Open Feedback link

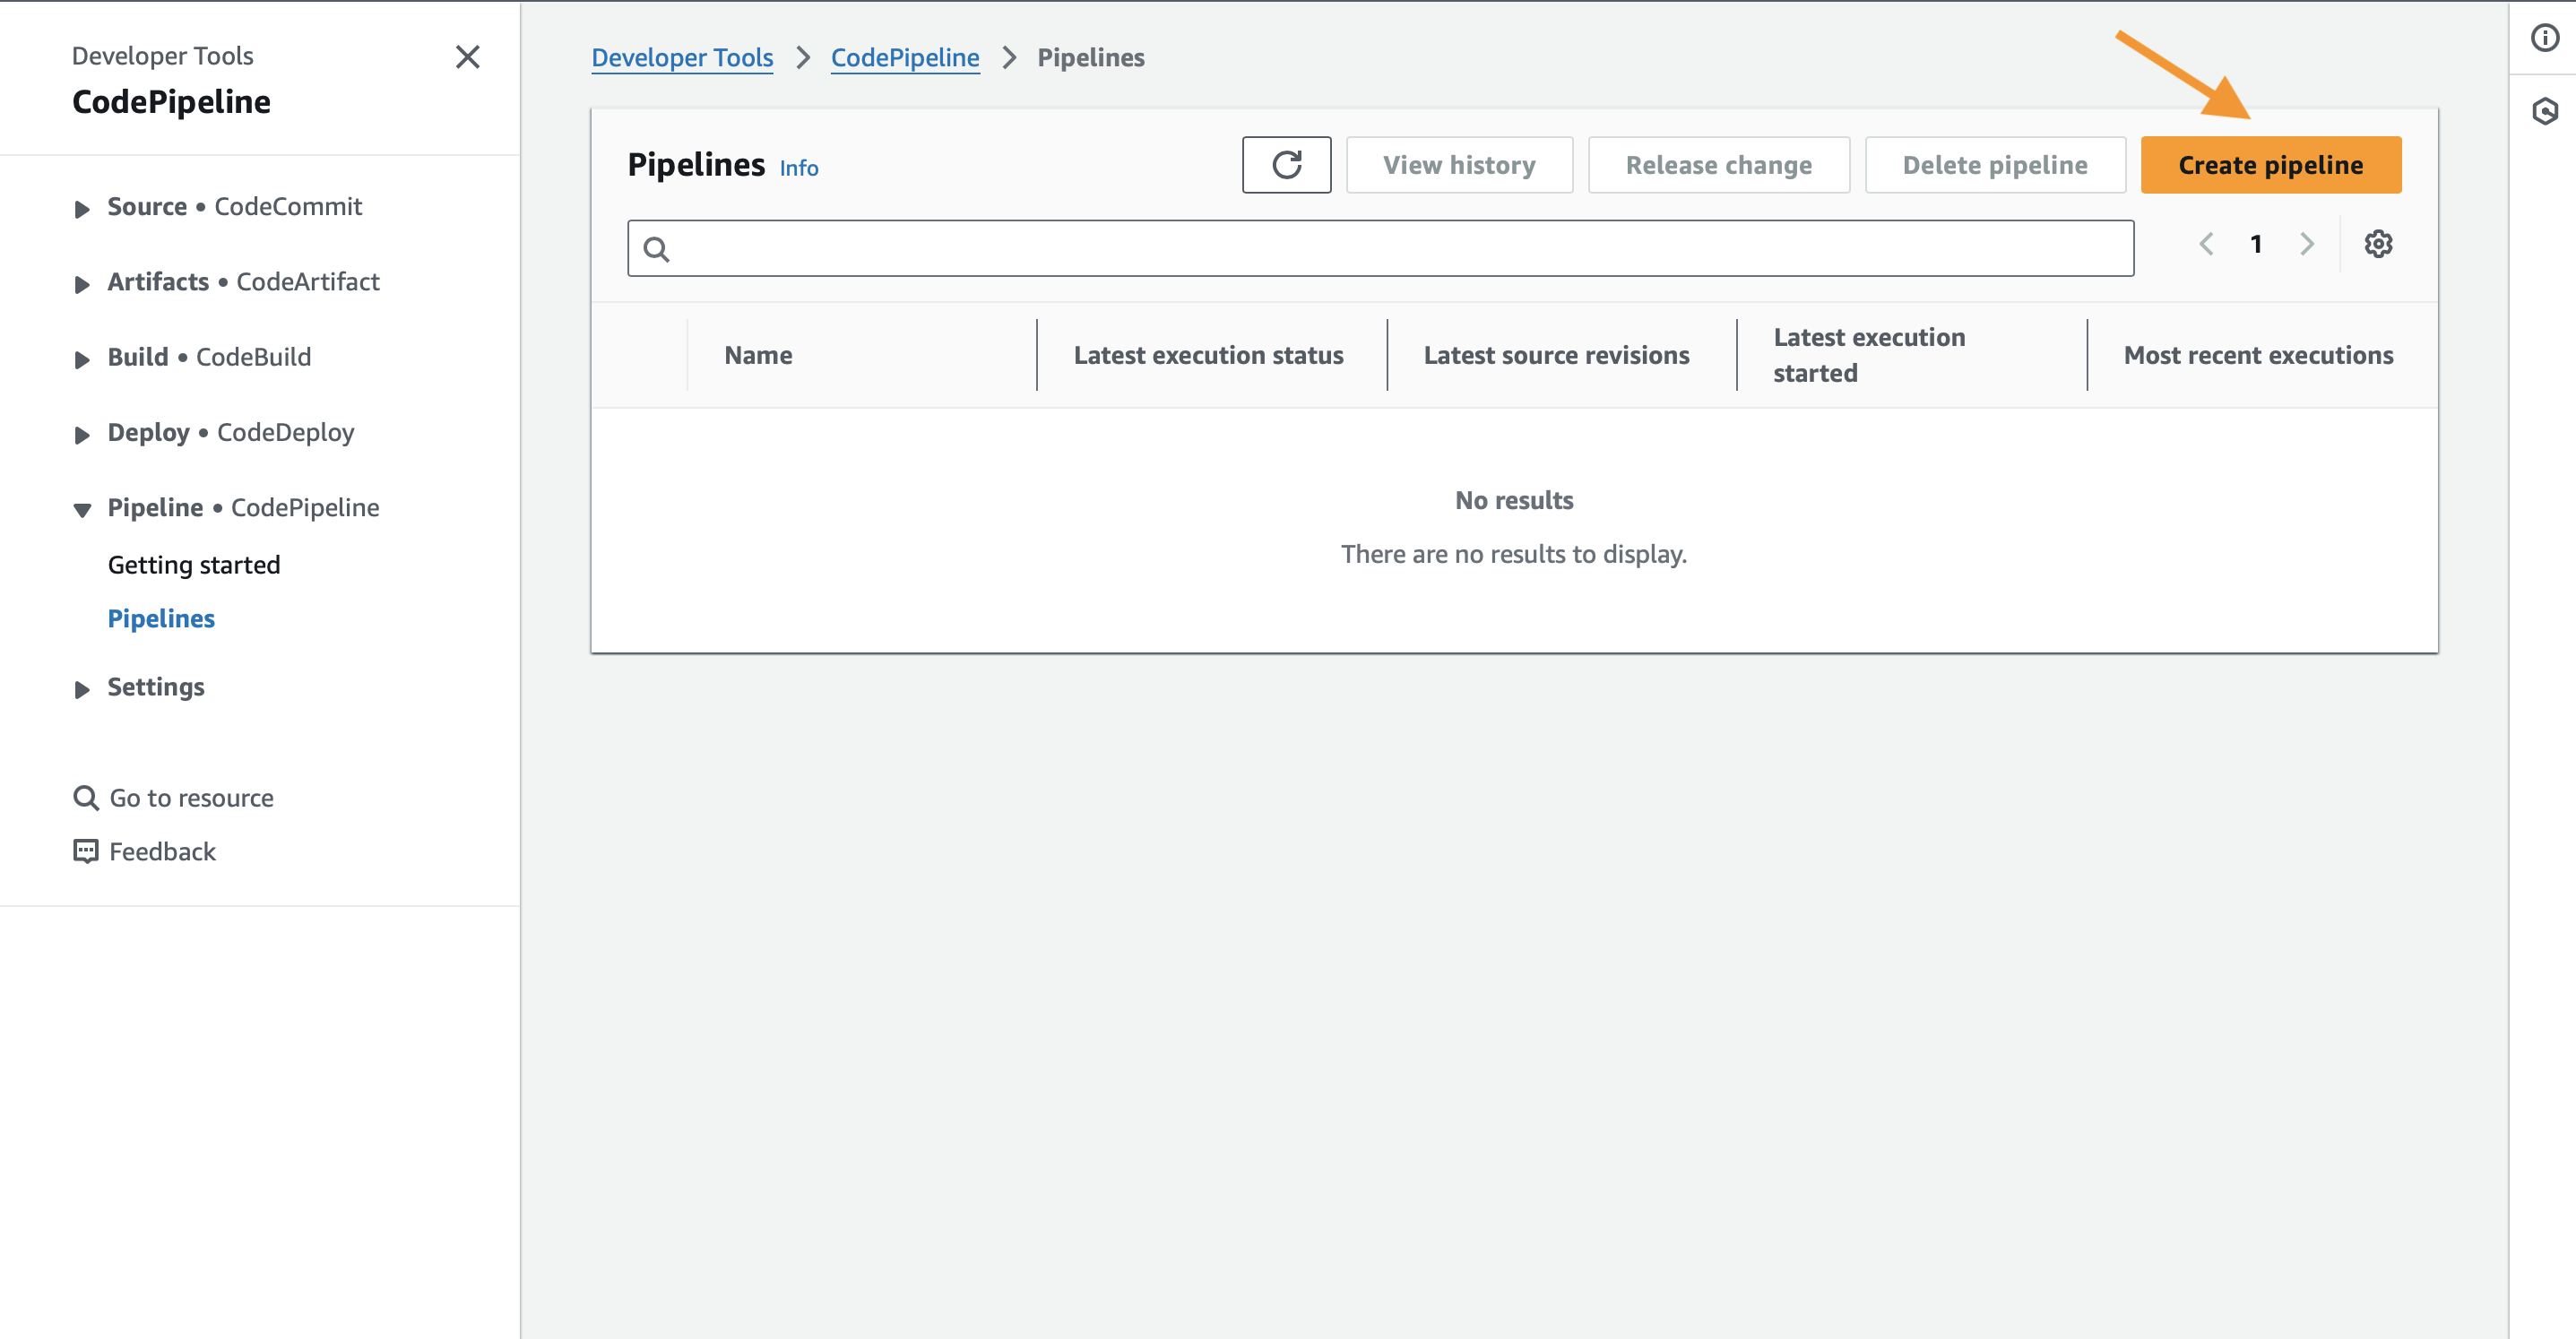click(x=162, y=852)
